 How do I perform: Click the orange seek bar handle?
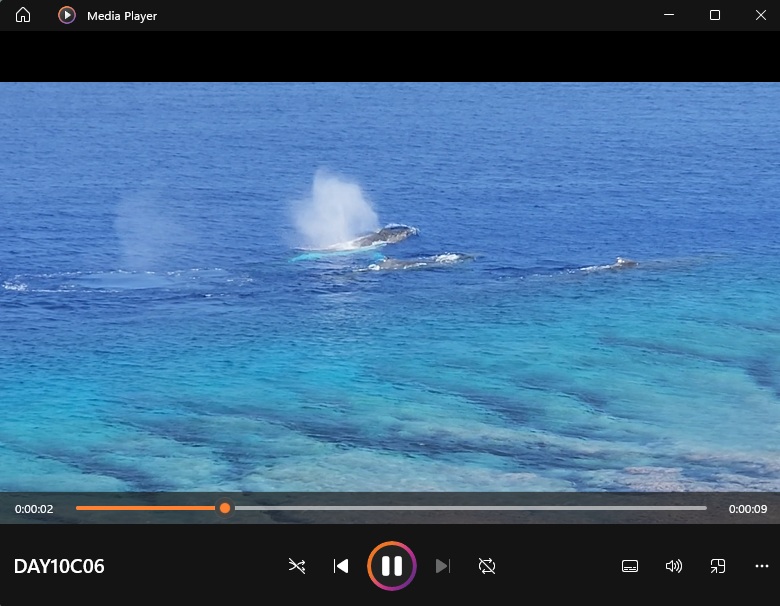click(225, 508)
